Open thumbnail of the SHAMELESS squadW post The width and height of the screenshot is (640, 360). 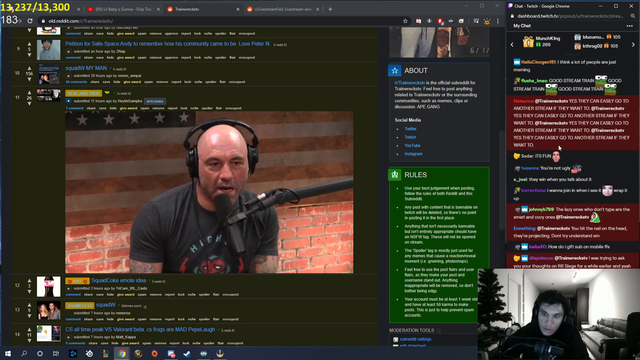point(49,311)
